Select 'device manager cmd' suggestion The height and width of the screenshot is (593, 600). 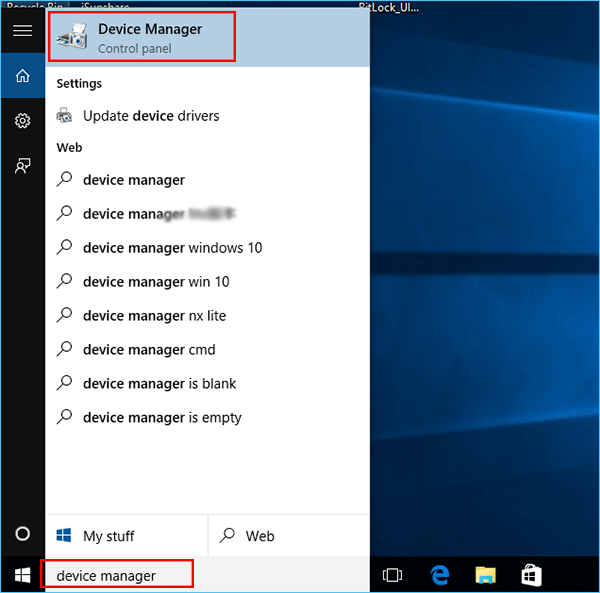tap(149, 350)
